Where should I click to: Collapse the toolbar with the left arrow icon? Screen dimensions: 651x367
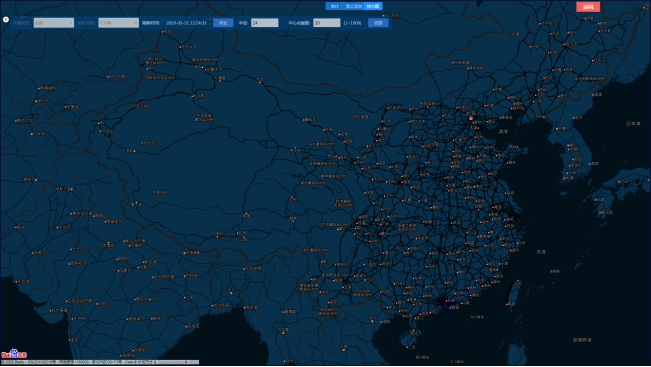pyautogui.click(x=6, y=20)
